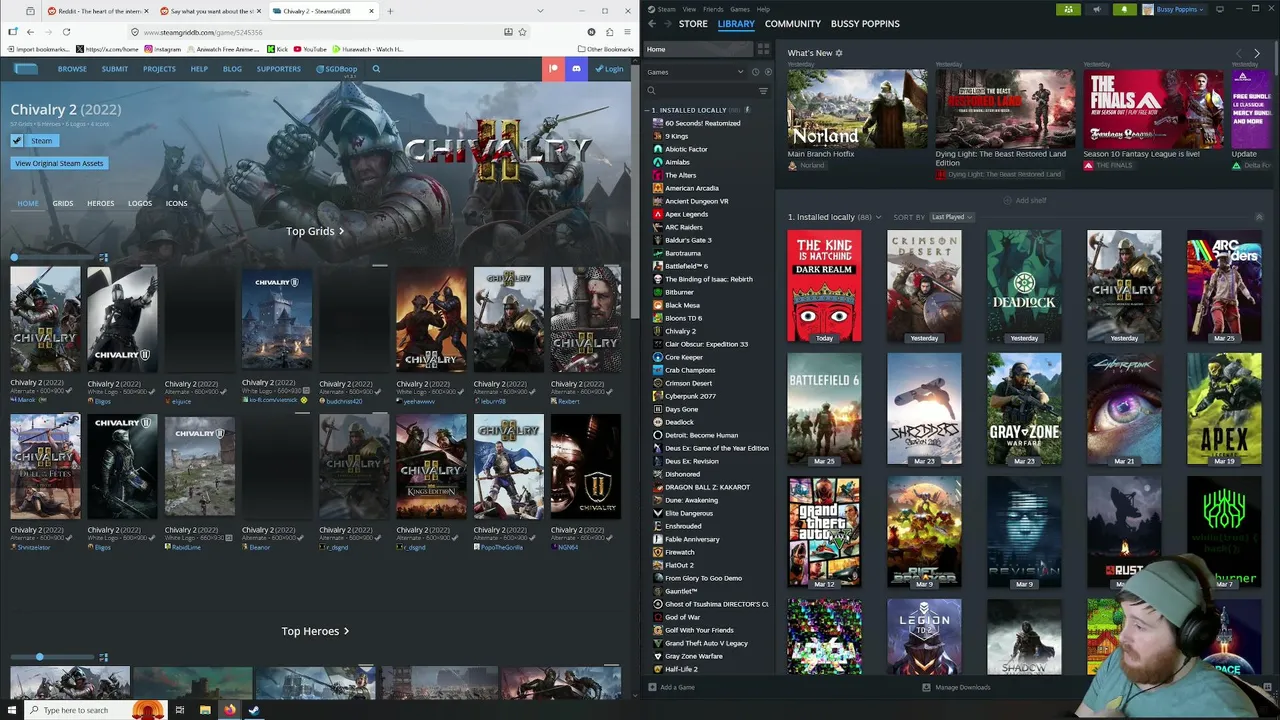Select Chivalry 2 in Steam sidebar list
Screen dimensions: 1280x720
680,331
